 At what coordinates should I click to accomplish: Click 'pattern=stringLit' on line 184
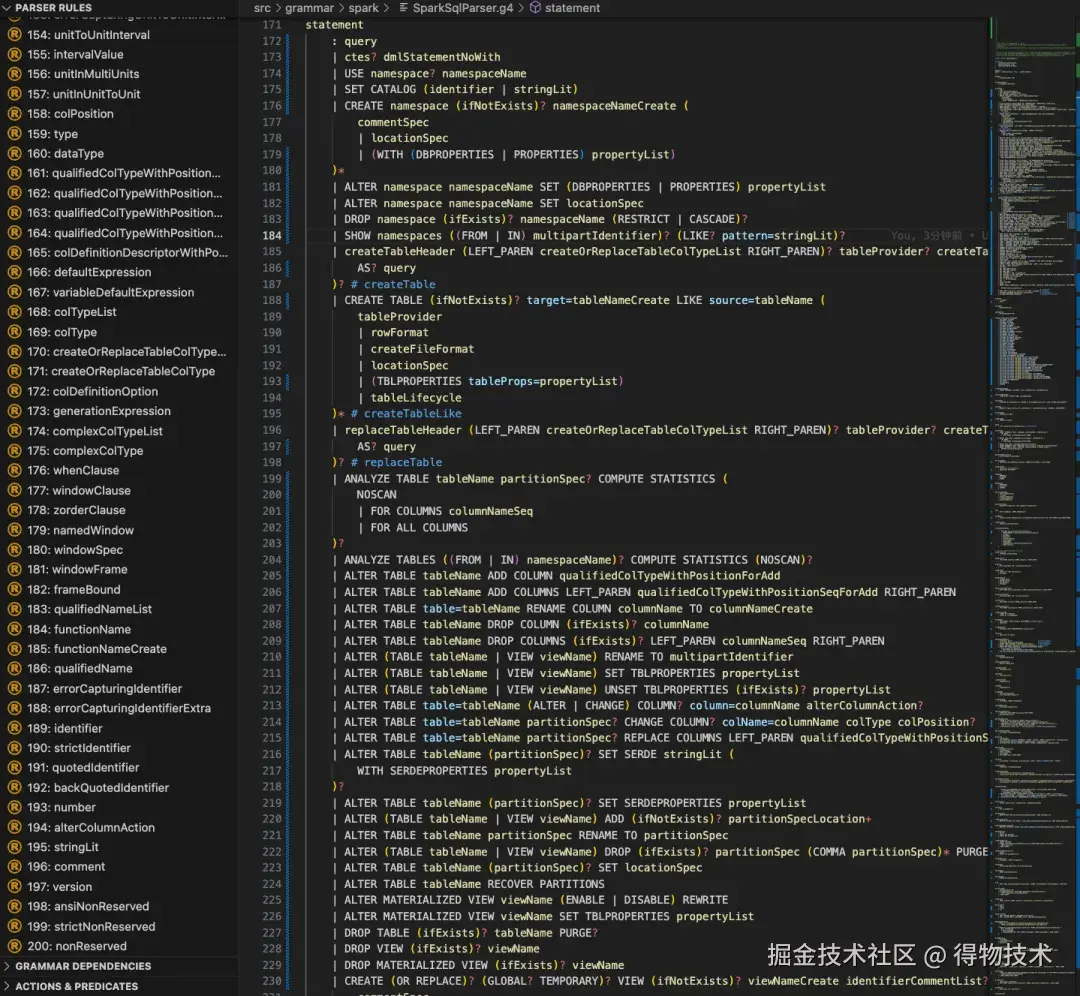(x=779, y=236)
